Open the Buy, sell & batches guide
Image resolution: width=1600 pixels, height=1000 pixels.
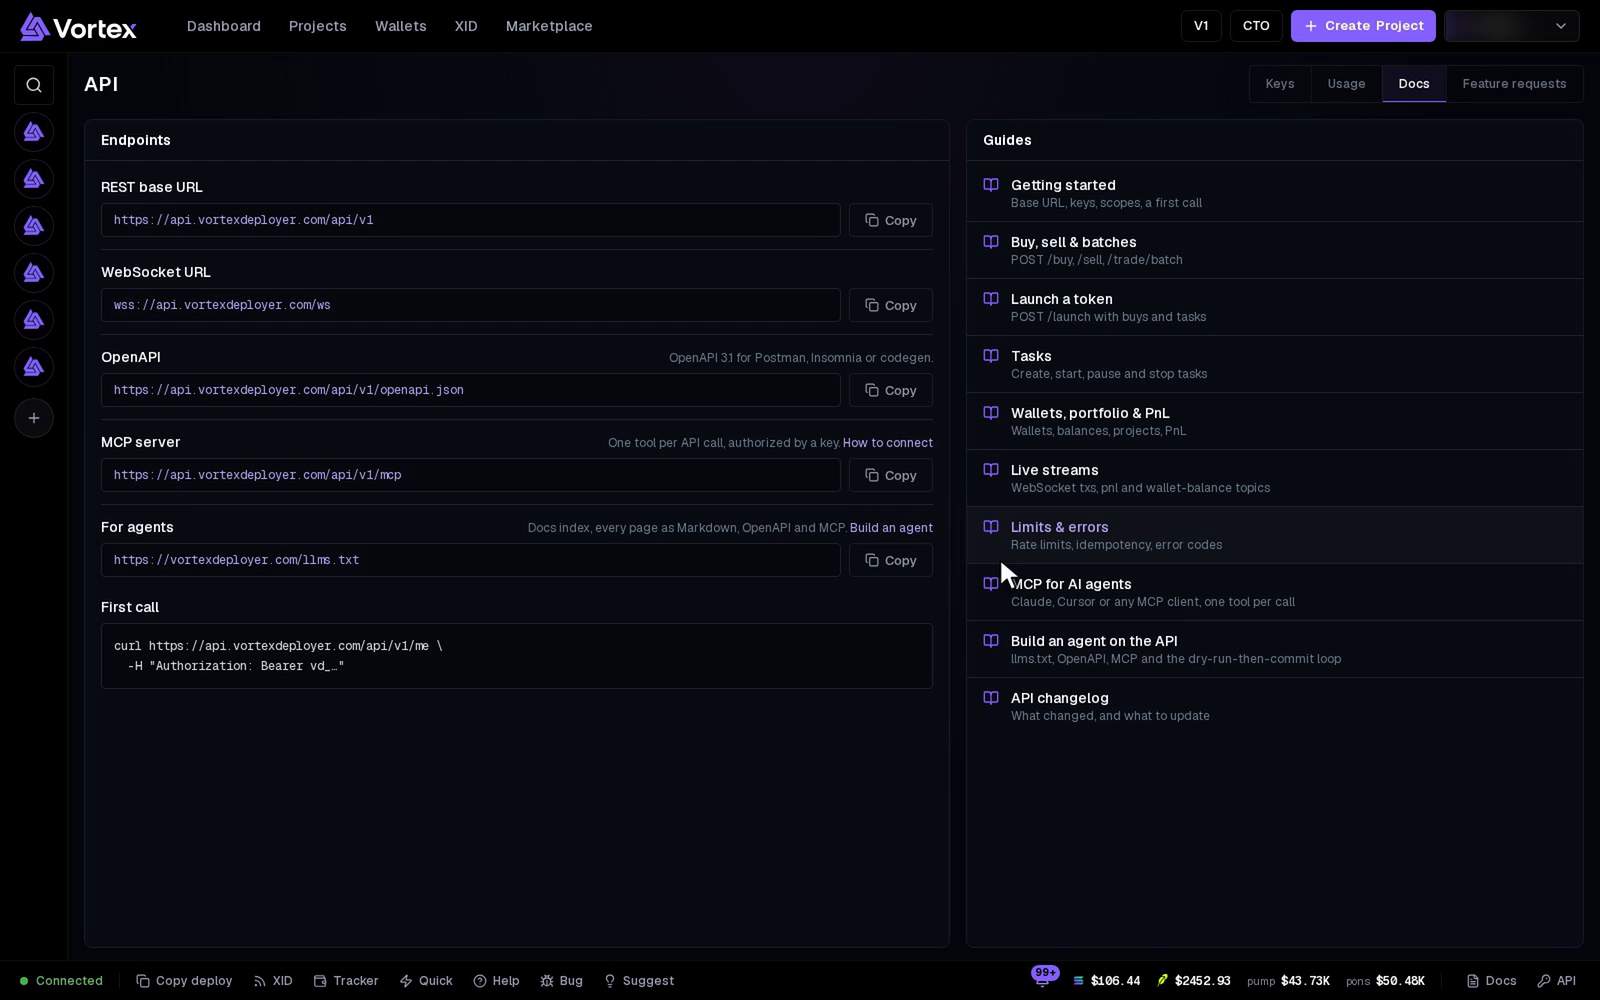coord(1275,250)
